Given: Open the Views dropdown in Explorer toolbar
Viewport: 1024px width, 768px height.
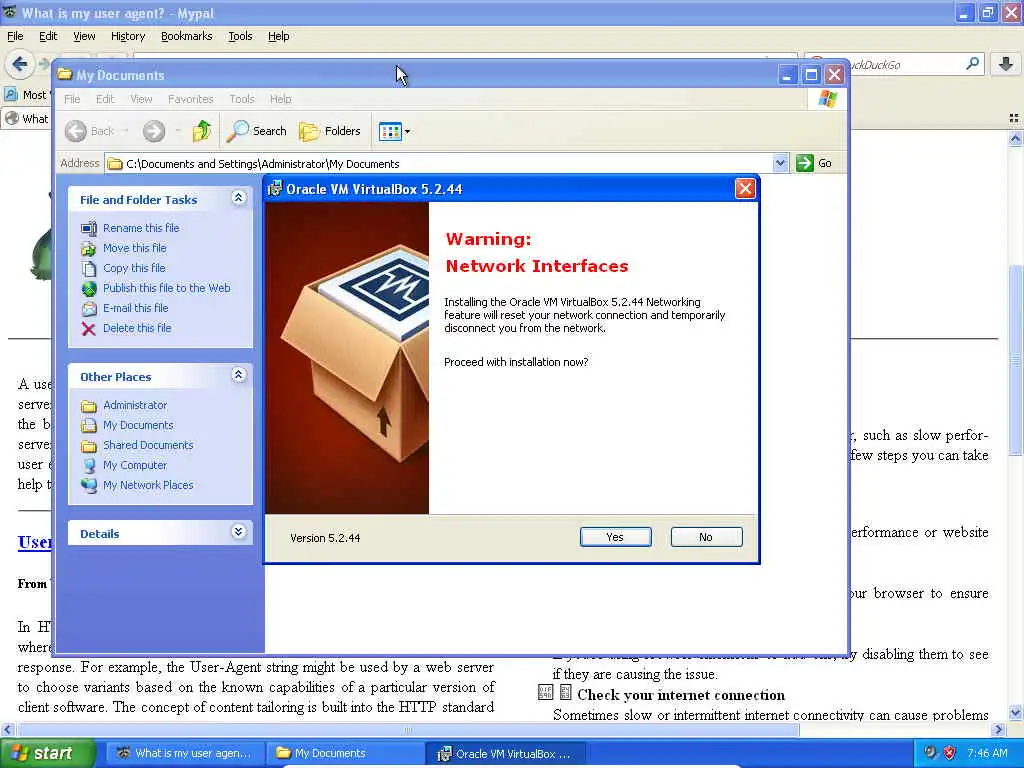Looking at the screenshot, I should pos(394,131).
